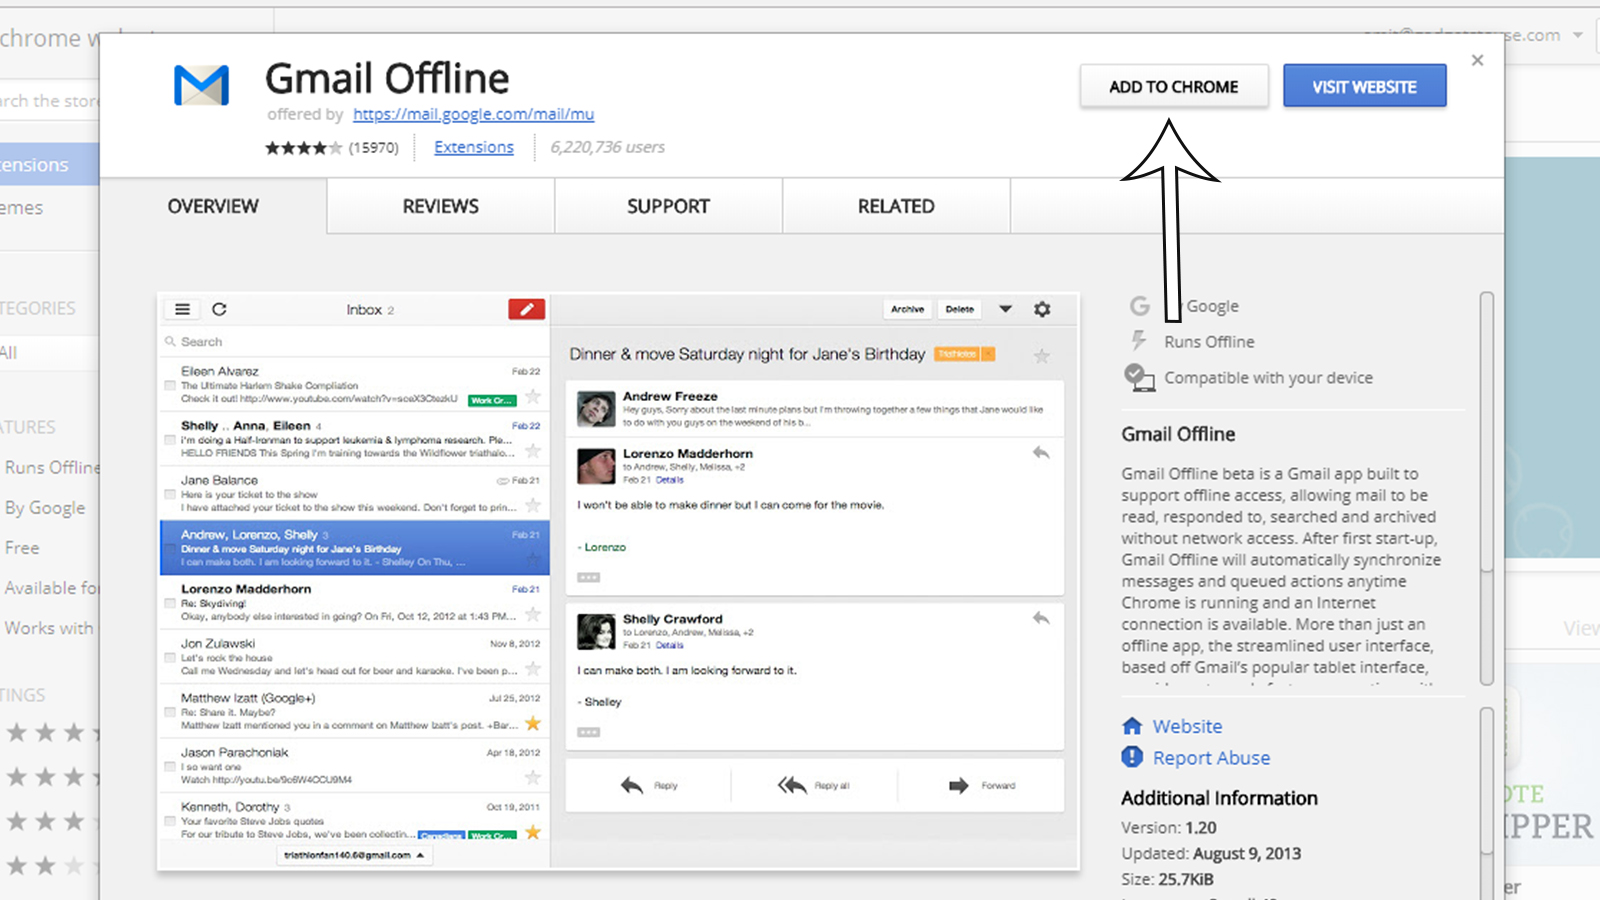Click the Compatible with your device icon
Viewport: 1600px width, 900px height.
(x=1139, y=377)
